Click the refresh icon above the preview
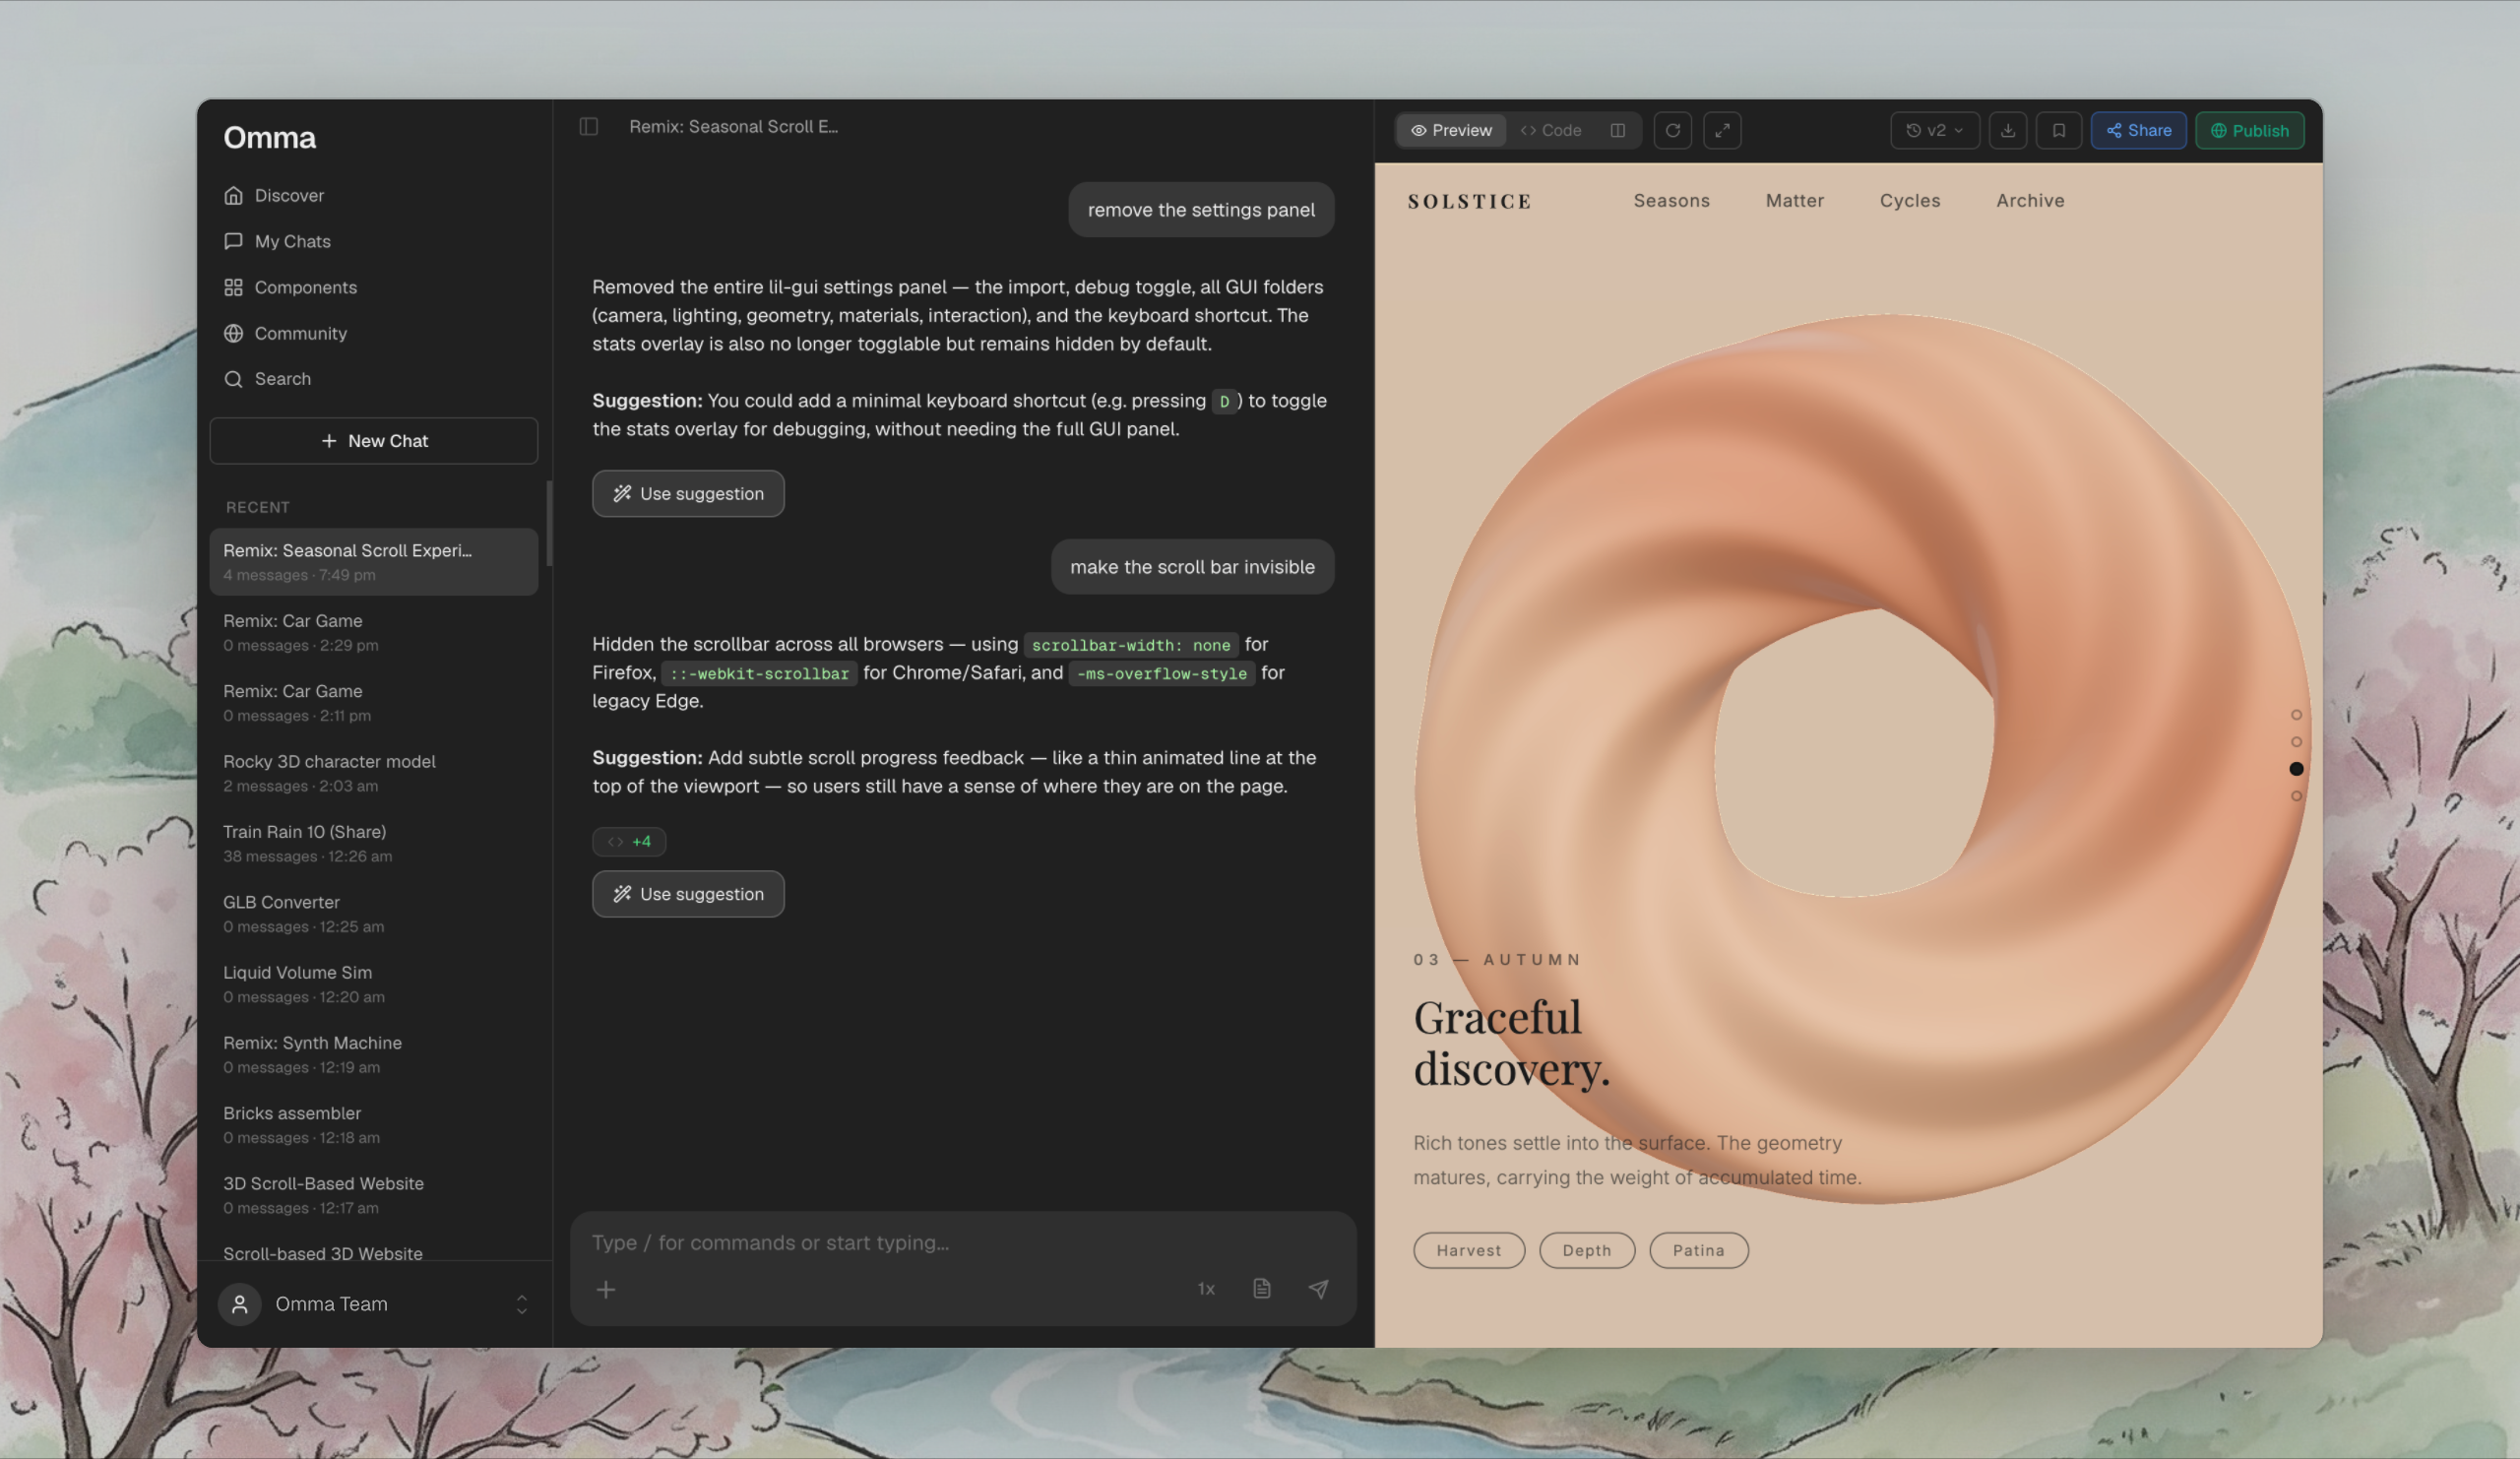The height and width of the screenshot is (1459, 2520). pyautogui.click(x=1673, y=130)
